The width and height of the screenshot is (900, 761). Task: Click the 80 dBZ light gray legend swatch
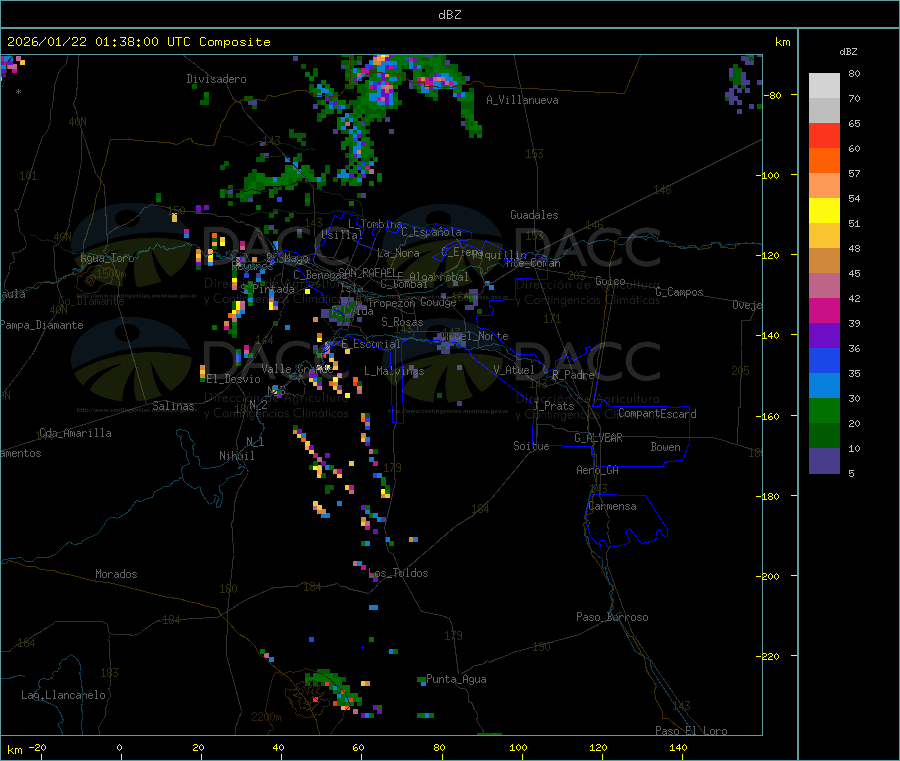pos(824,86)
